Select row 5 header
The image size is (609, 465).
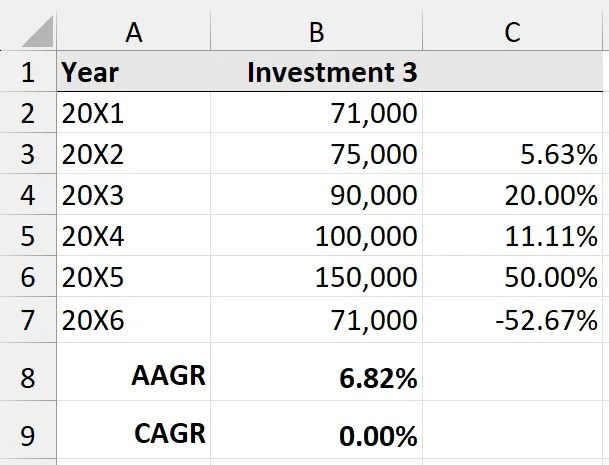(x=28, y=236)
